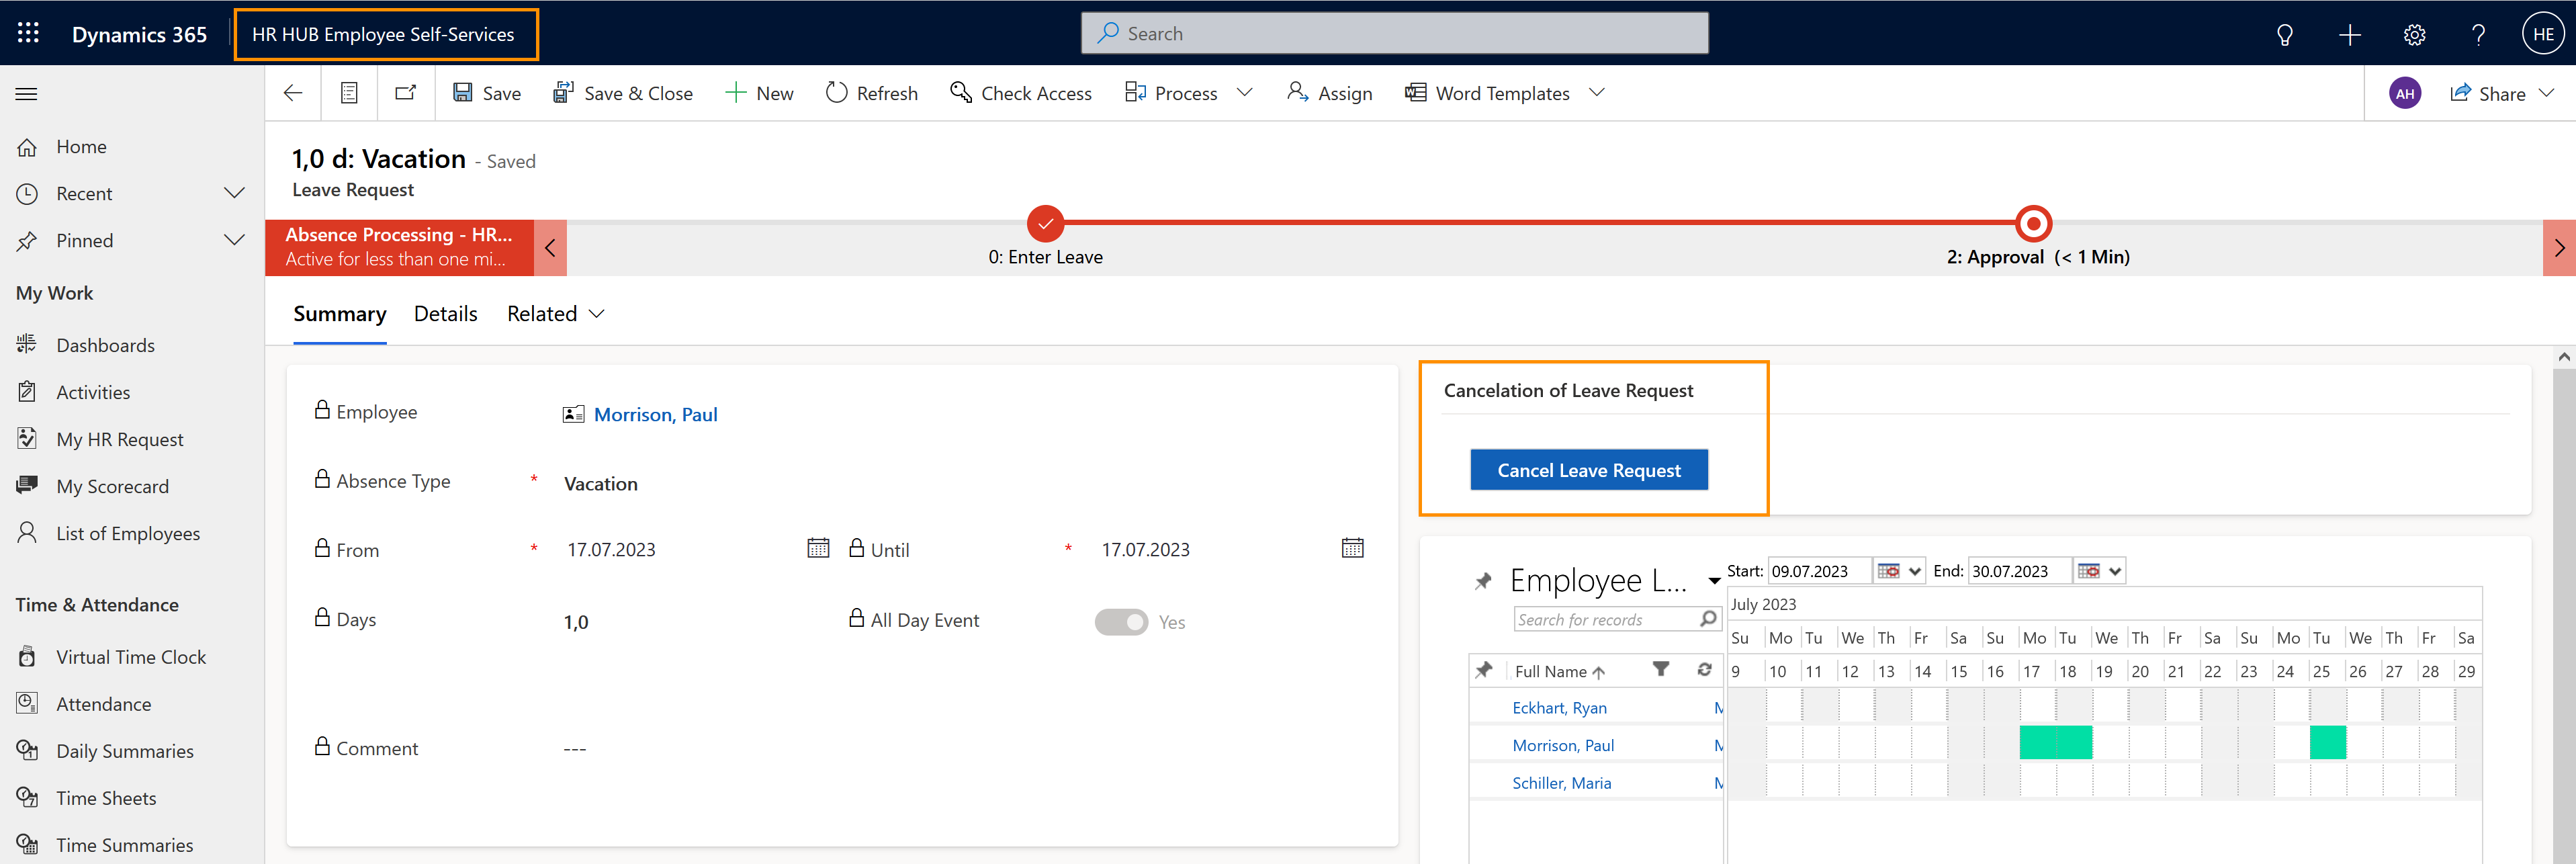
Task: Open the HE user account avatar
Action: click(x=2543, y=34)
